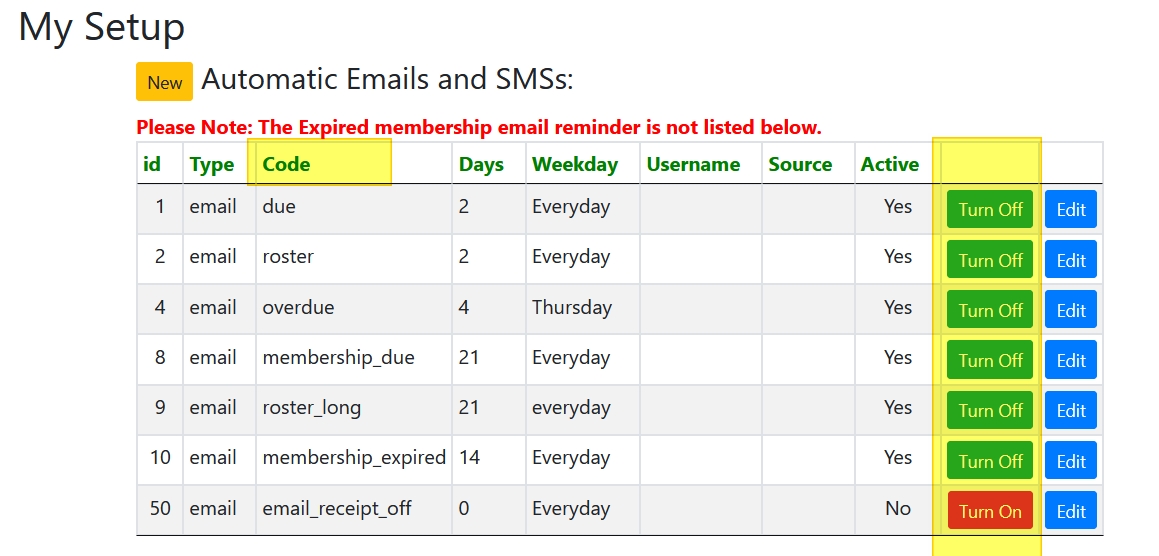Screen dimensions: 1159x556
Task: Click the Active column header
Action: [889, 164]
